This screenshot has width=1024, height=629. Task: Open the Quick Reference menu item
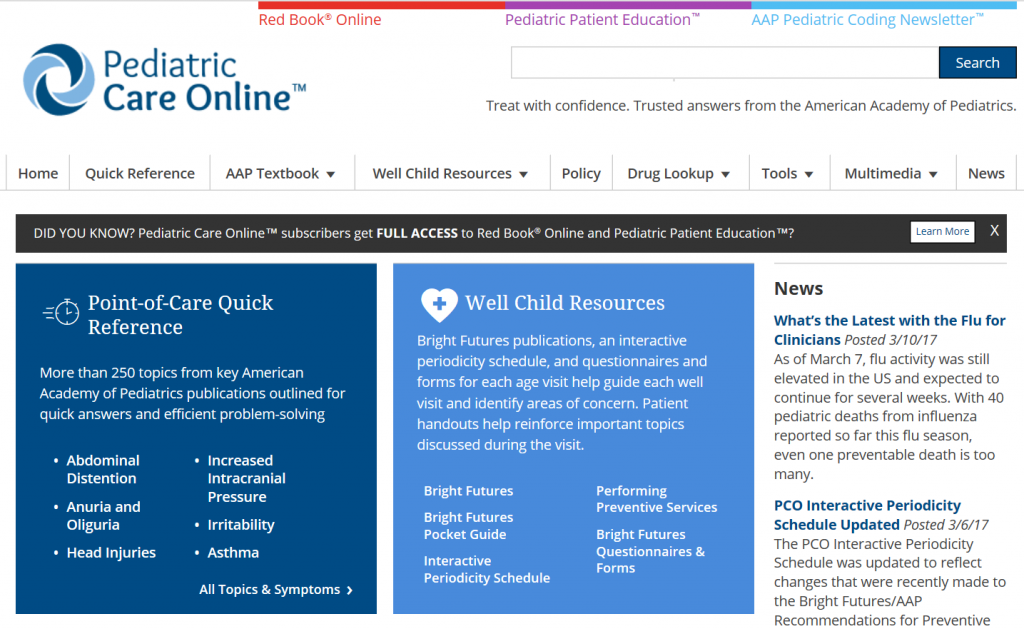pos(140,173)
